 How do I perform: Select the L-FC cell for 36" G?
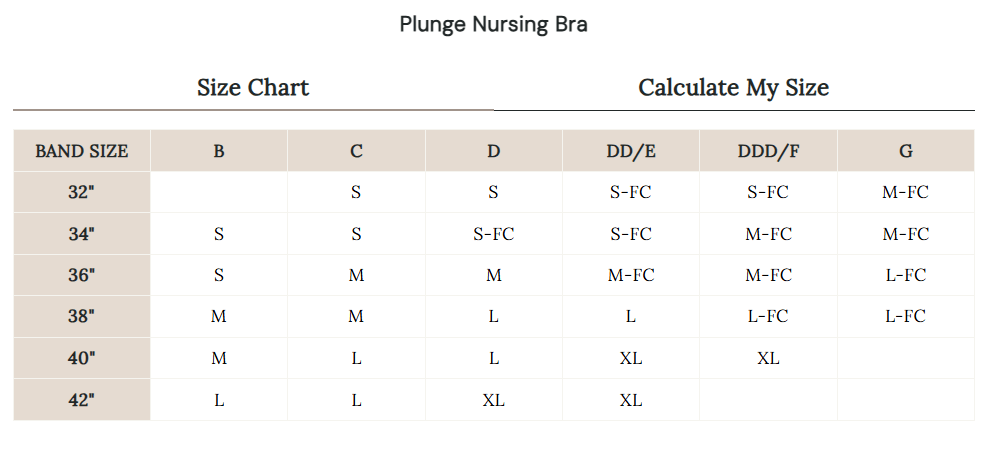[x=905, y=275]
